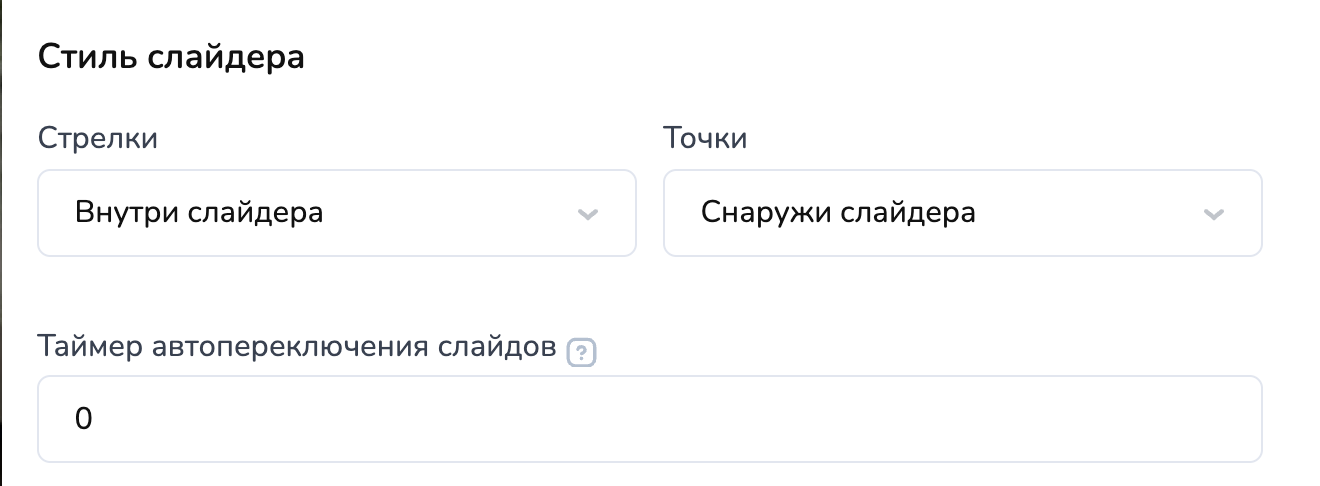
Task: Click the Стиль слайдера section heading
Action: click(171, 57)
